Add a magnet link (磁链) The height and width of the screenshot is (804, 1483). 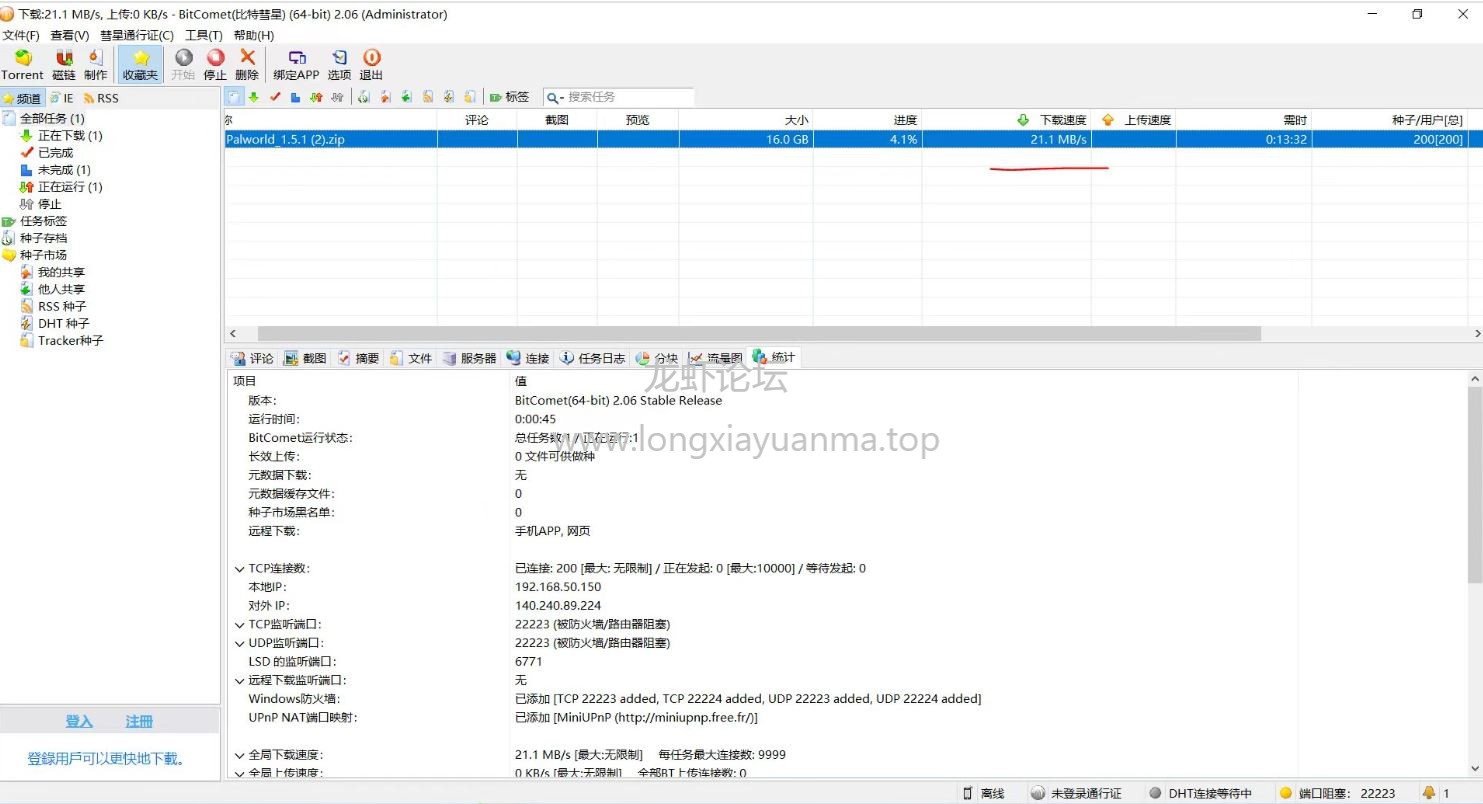tap(64, 65)
